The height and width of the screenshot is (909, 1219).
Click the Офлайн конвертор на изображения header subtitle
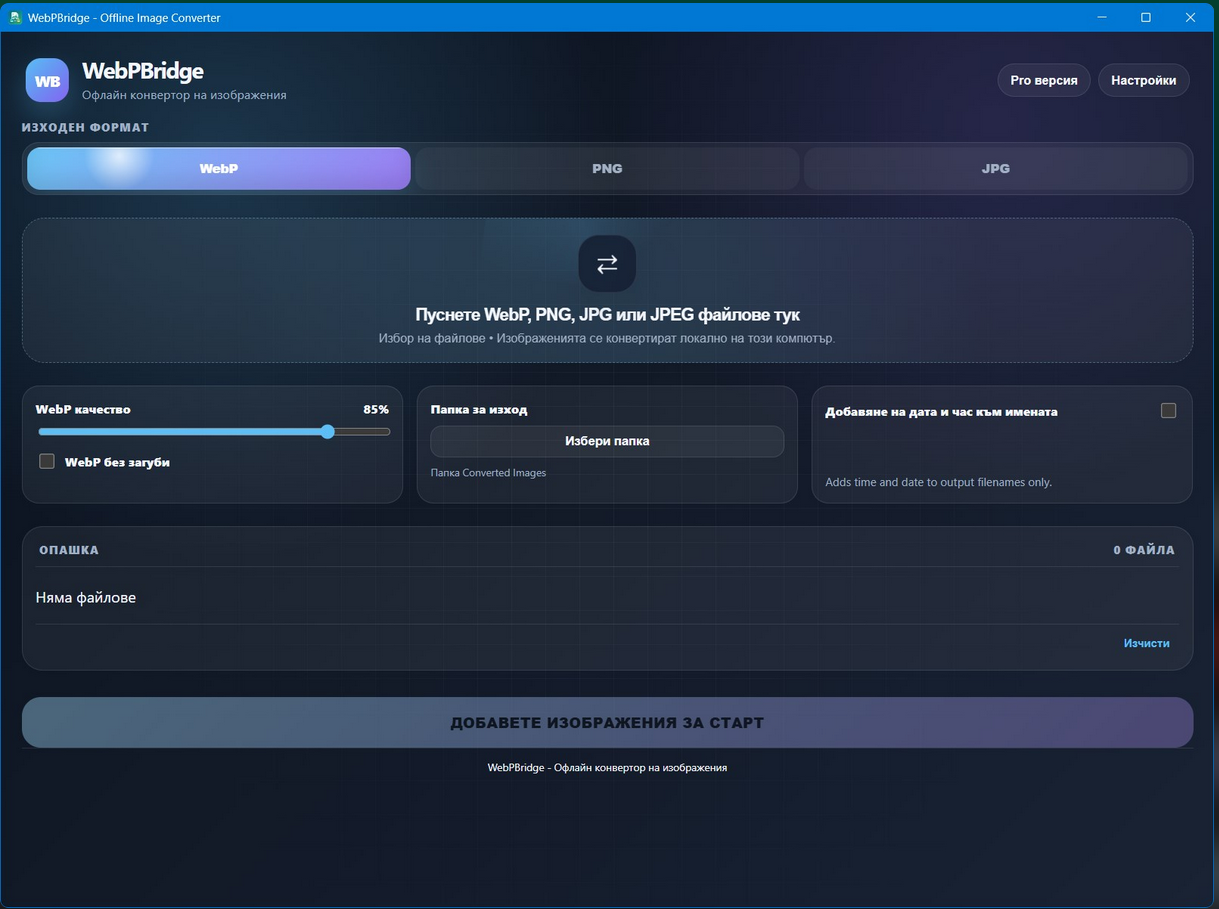coord(184,95)
